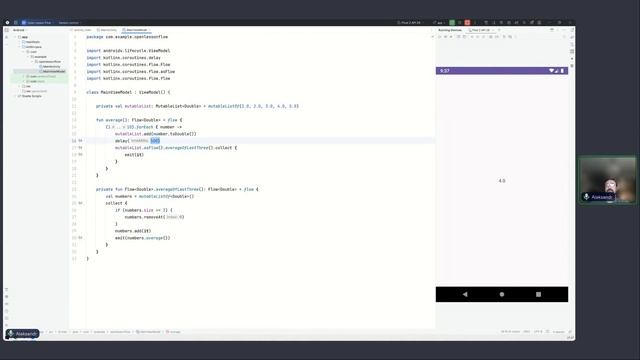The height and width of the screenshot is (360, 640).
Task: Tap the Back triangle on emulator navigation bar
Action: [x=465, y=294]
